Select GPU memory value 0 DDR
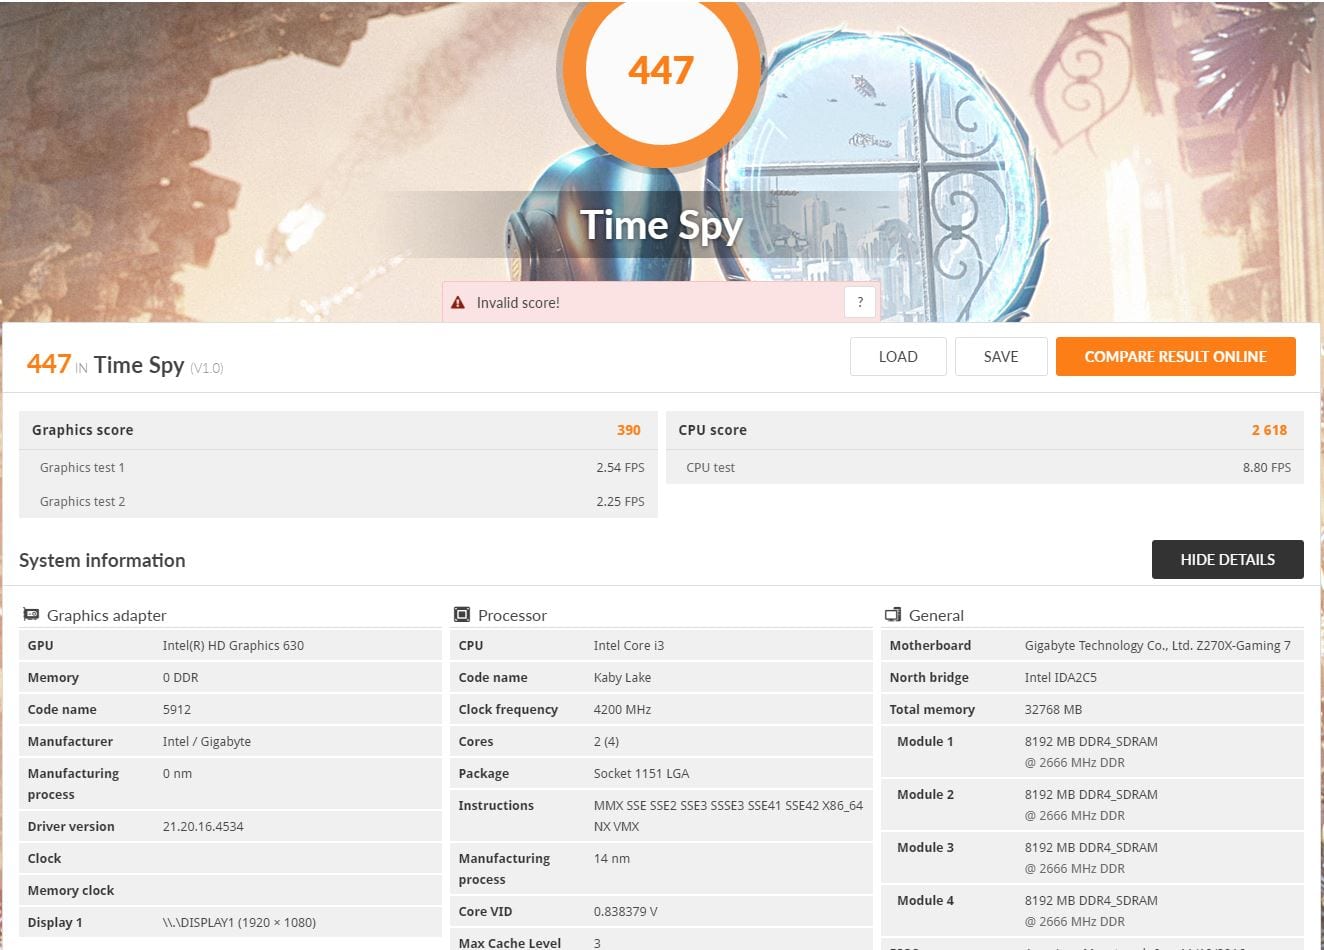The height and width of the screenshot is (950, 1324). coord(180,677)
